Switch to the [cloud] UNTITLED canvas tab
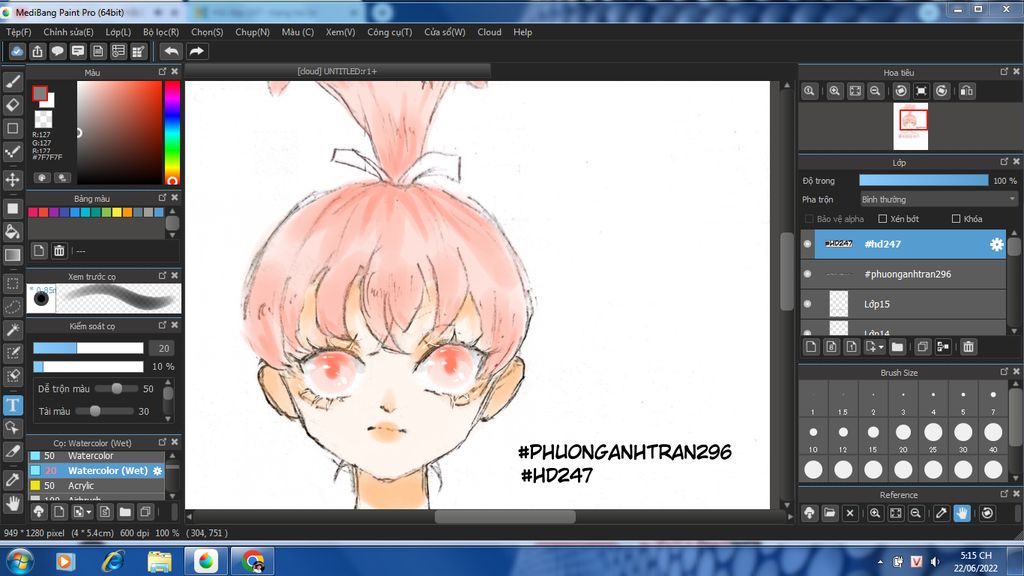The height and width of the screenshot is (576, 1024). (337, 71)
